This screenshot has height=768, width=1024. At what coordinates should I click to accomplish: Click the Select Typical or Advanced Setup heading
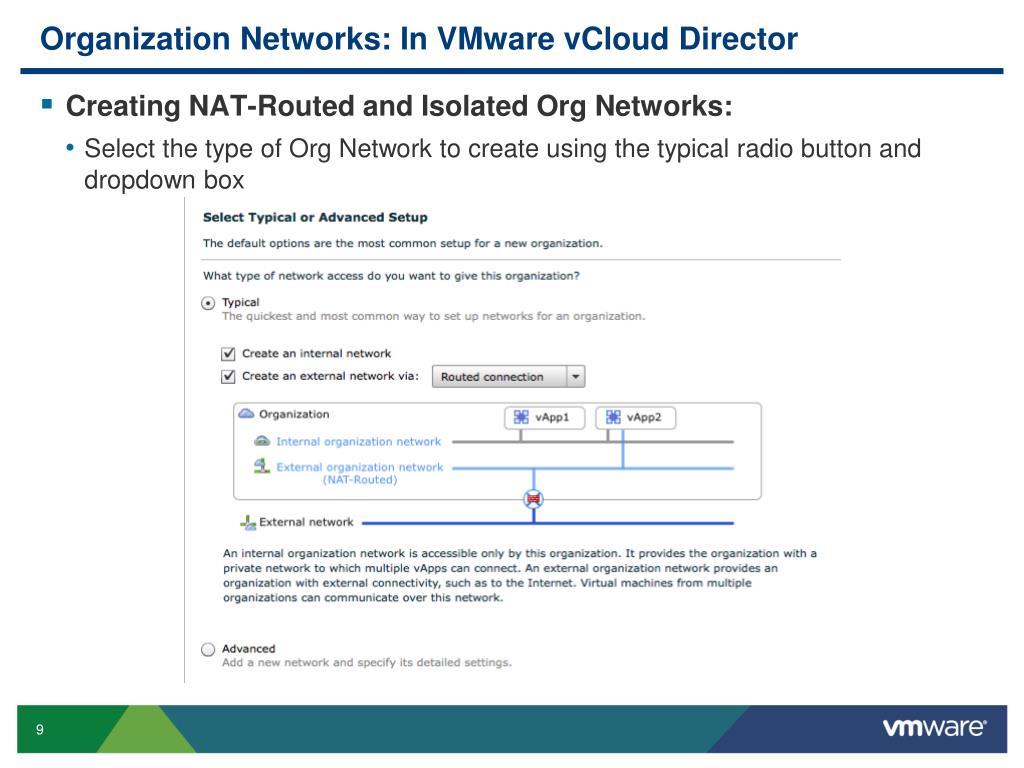tap(315, 217)
